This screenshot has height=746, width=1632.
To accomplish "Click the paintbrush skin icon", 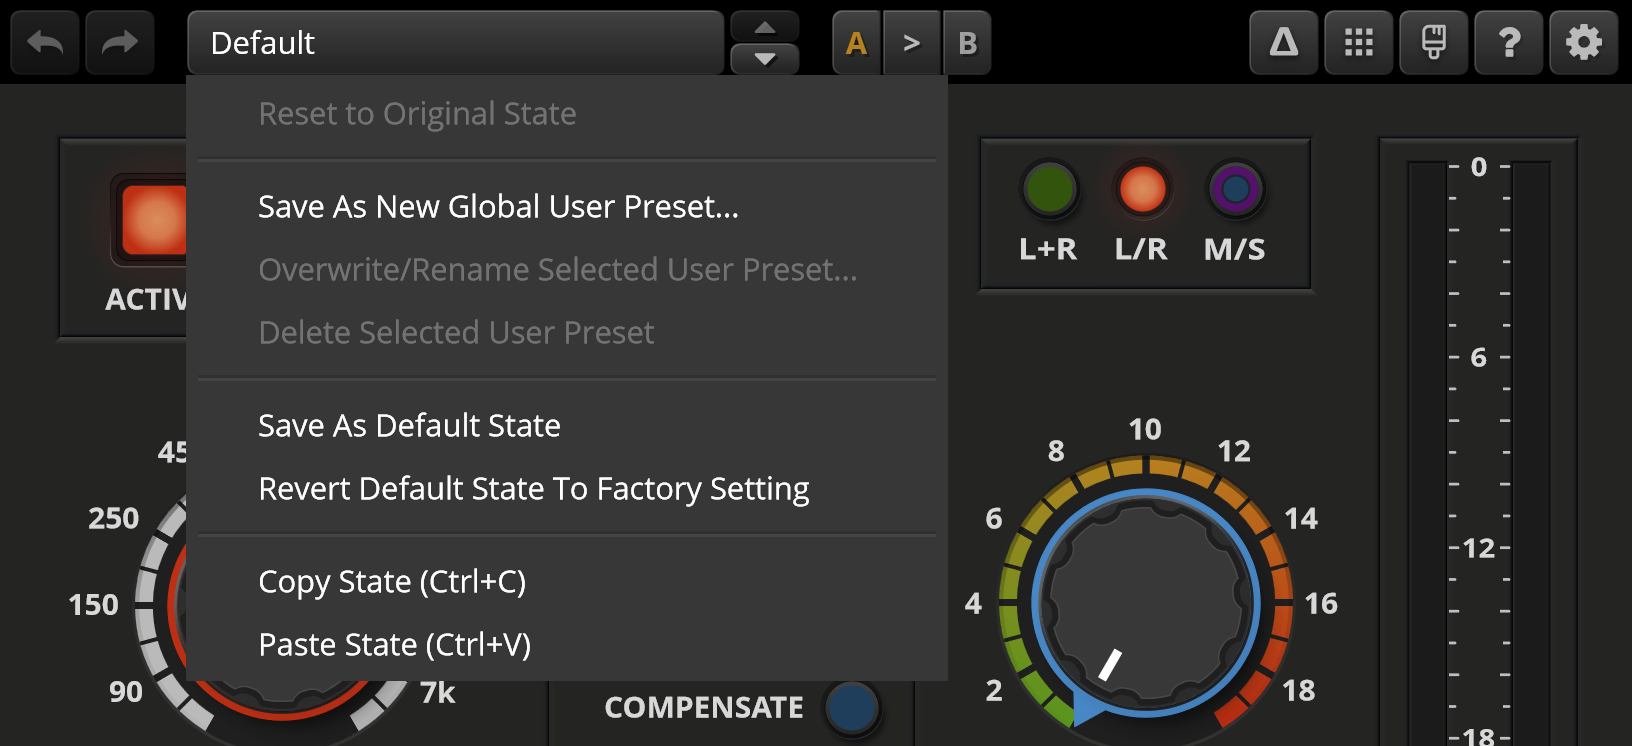I will [1434, 43].
